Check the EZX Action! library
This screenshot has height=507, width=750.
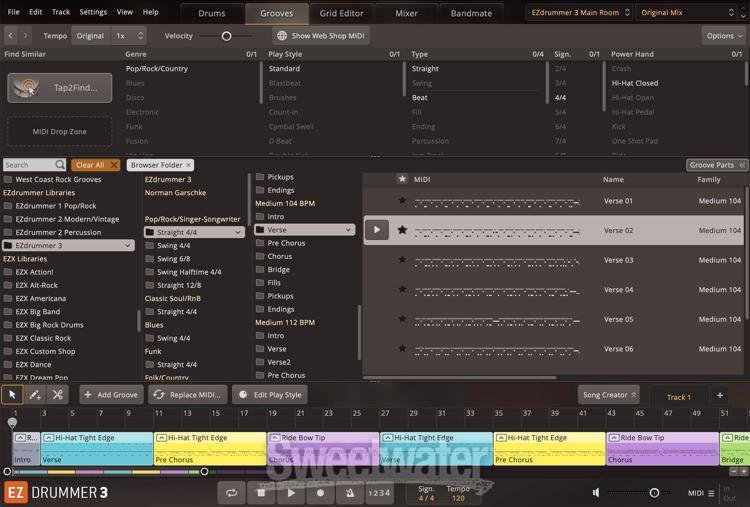coord(8,272)
